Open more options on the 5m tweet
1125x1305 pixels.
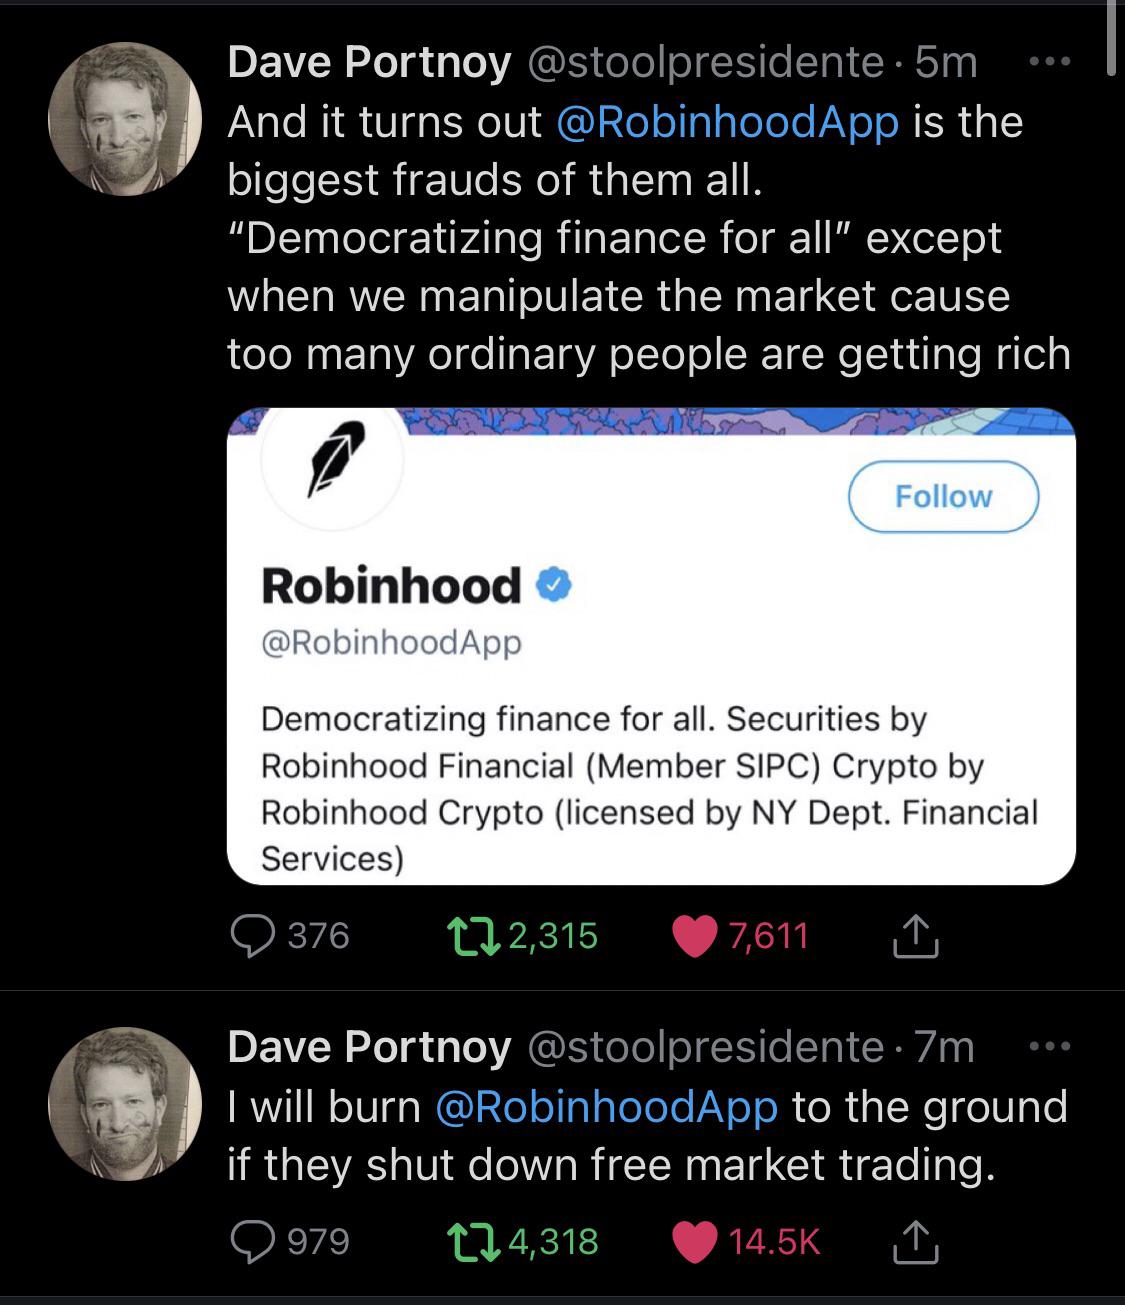(1050, 63)
